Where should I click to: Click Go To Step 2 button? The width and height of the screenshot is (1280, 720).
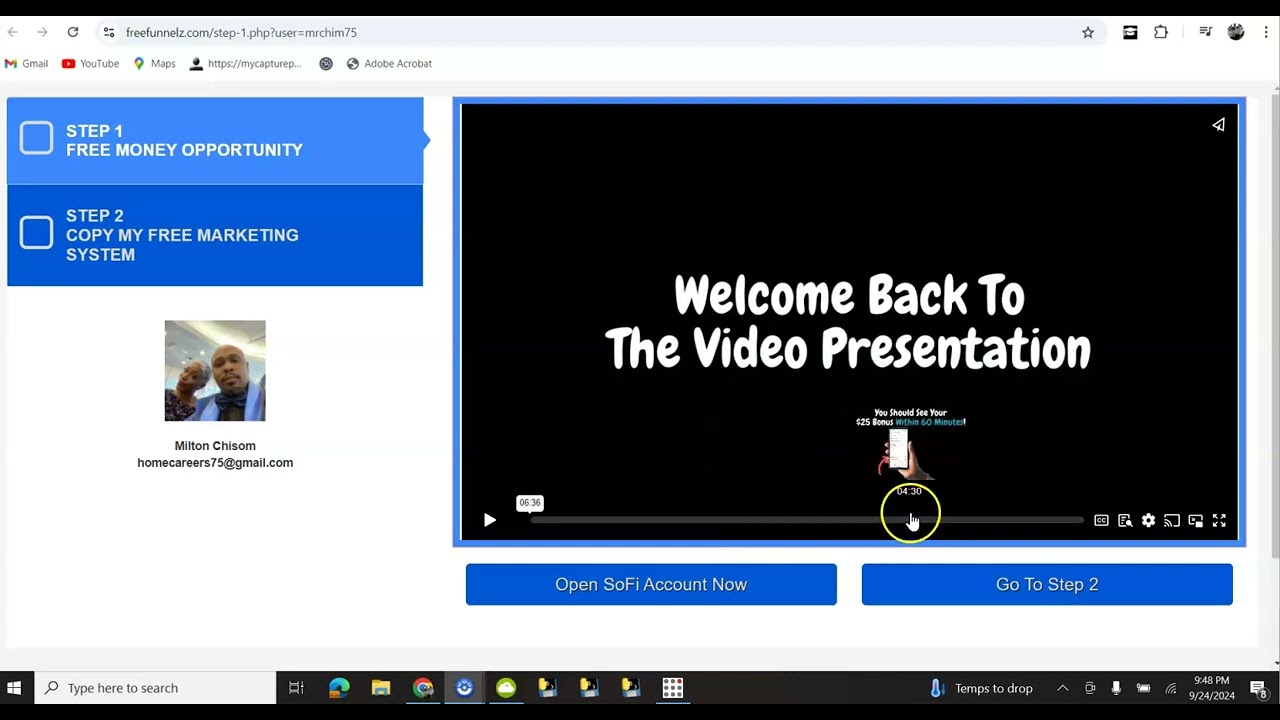pos(1047,584)
